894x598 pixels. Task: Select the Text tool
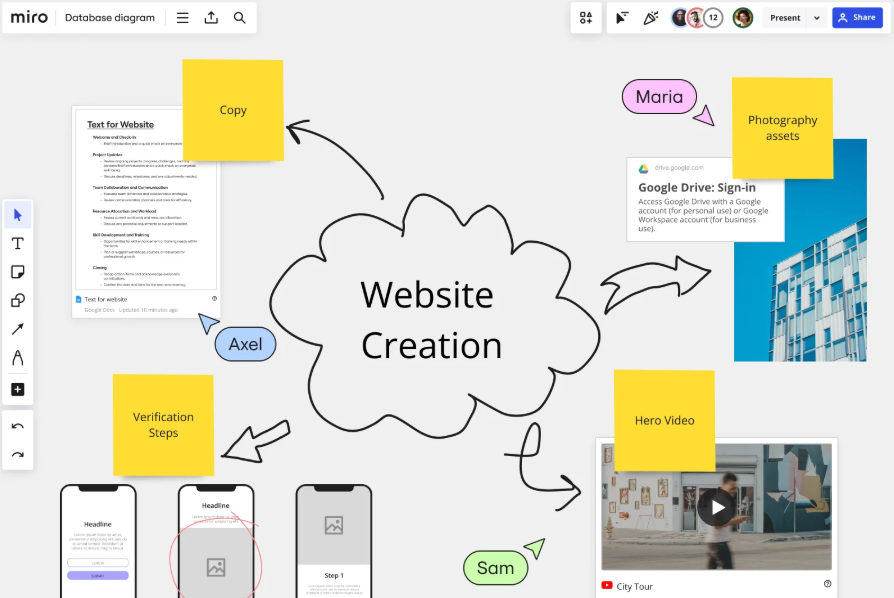click(18, 243)
